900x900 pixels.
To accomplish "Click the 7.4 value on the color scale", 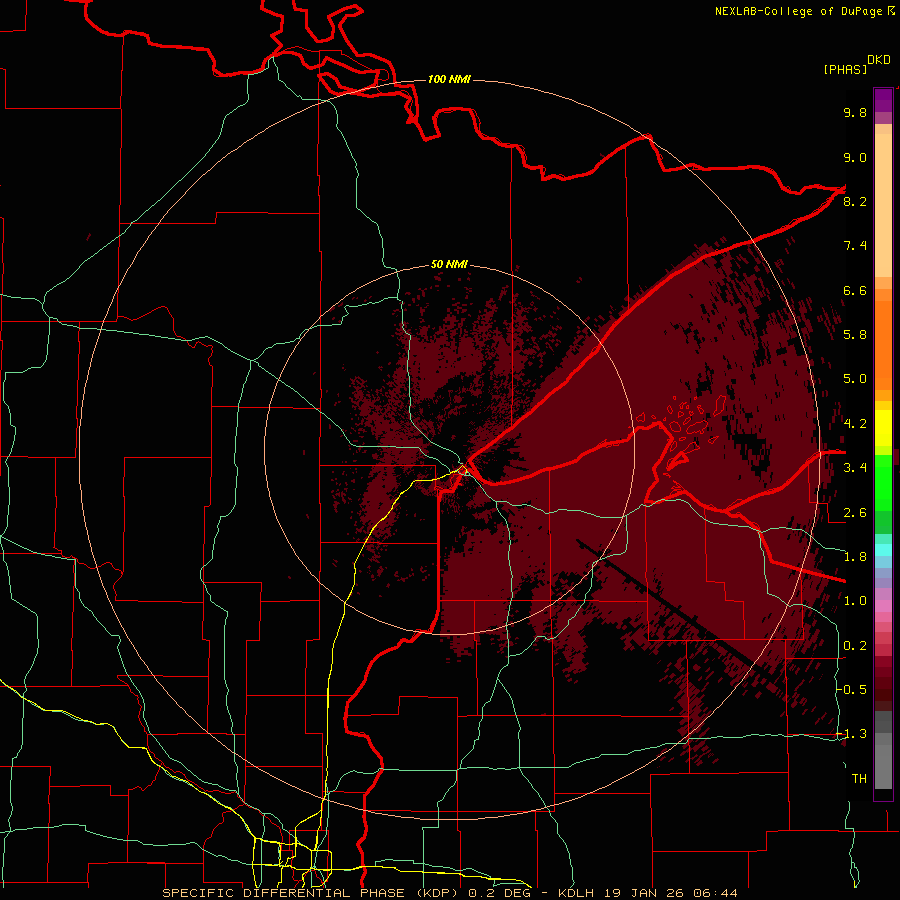I will coord(855,246).
